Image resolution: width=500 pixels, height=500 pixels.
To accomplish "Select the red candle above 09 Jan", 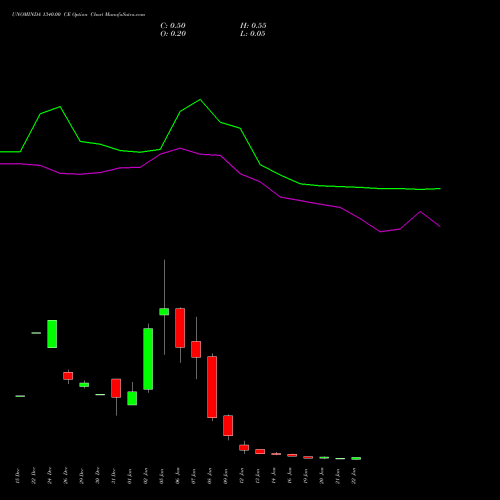I will (228, 426).
